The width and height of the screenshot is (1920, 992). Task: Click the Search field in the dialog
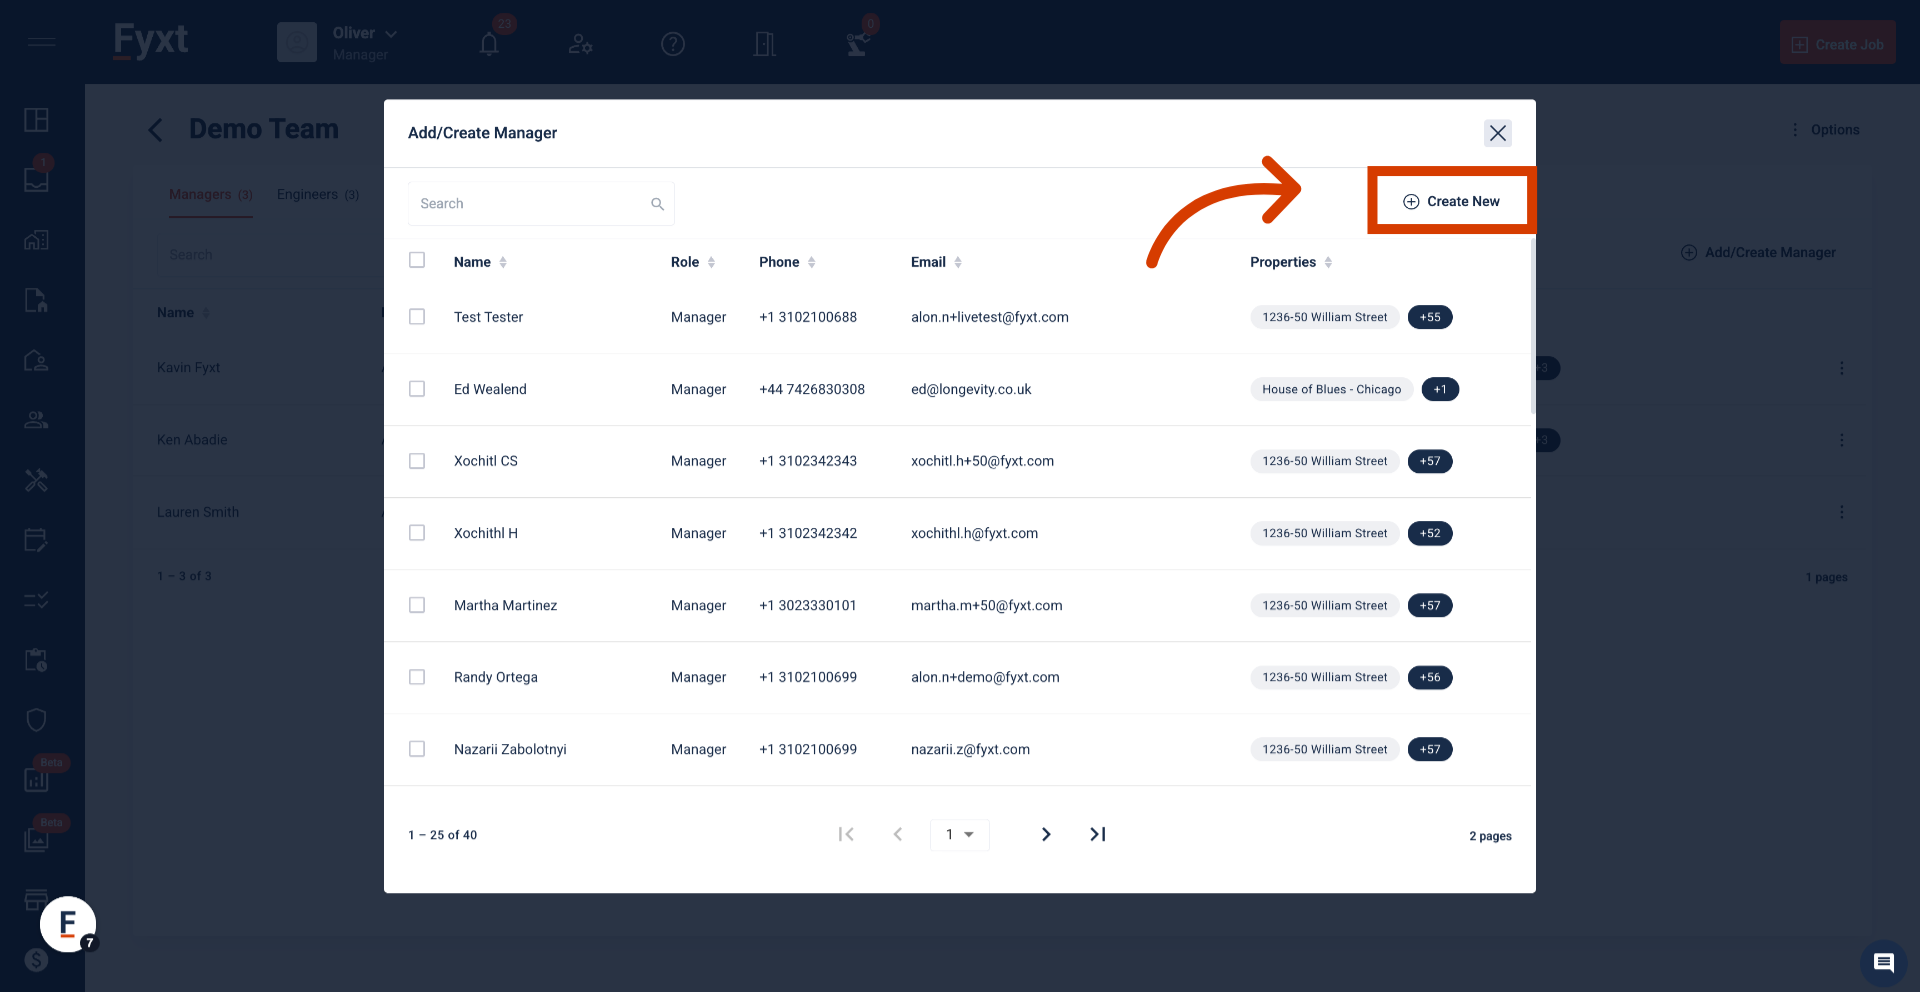(541, 204)
